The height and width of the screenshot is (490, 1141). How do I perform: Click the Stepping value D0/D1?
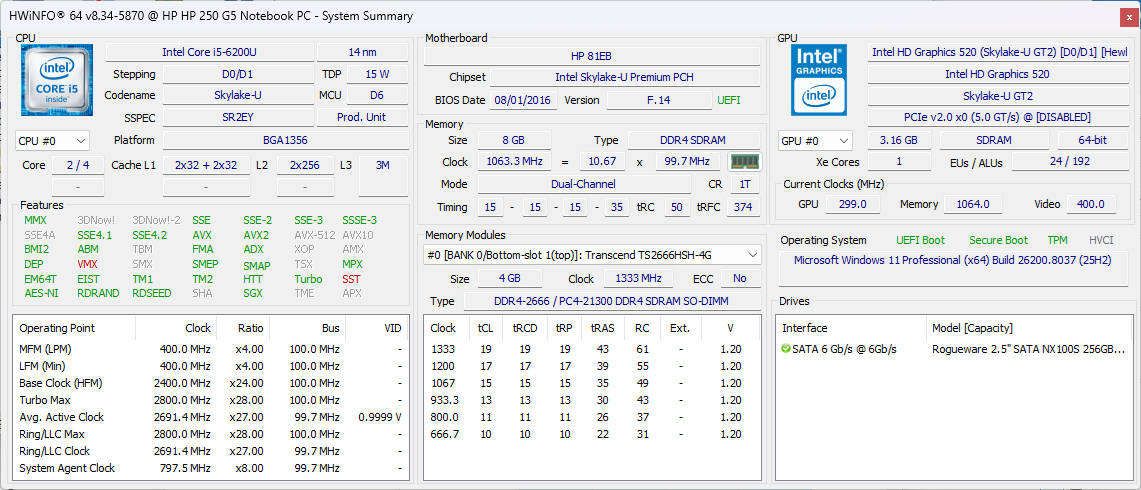tap(237, 74)
